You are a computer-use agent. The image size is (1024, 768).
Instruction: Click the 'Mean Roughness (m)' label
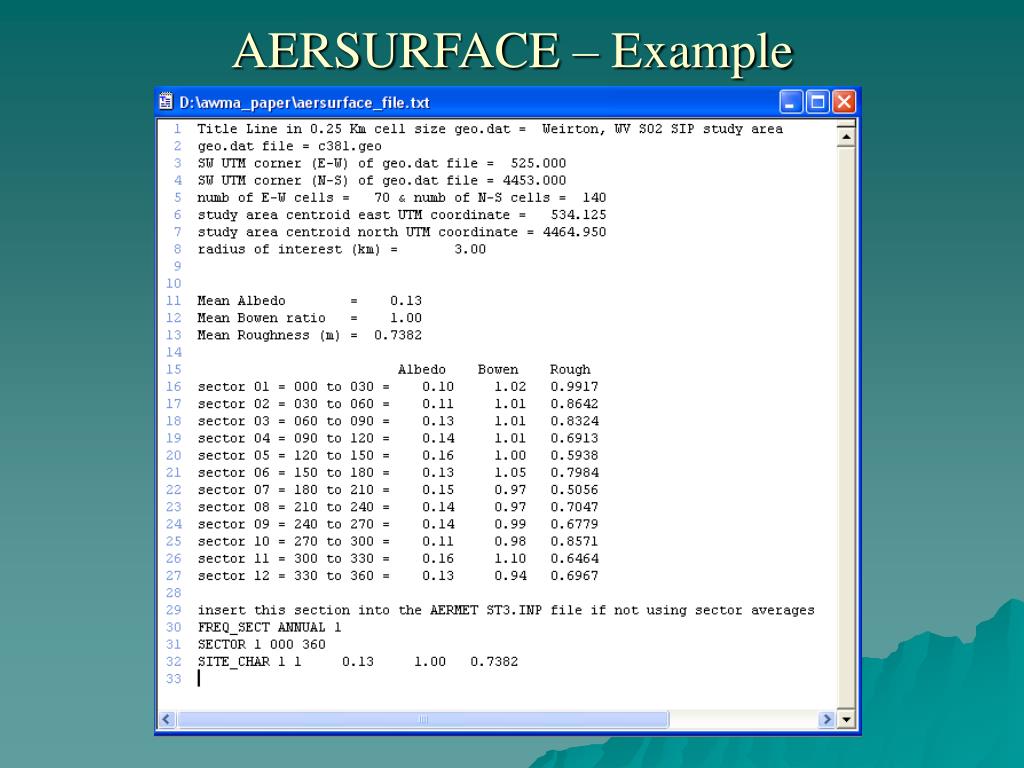268,335
